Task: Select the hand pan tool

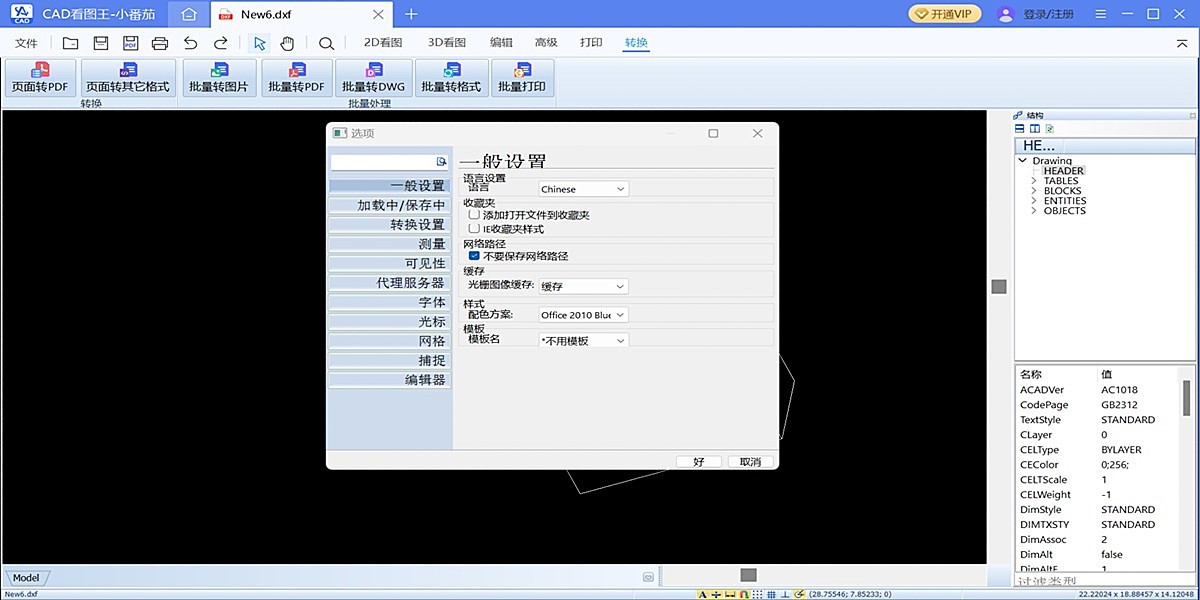Action: pos(287,43)
